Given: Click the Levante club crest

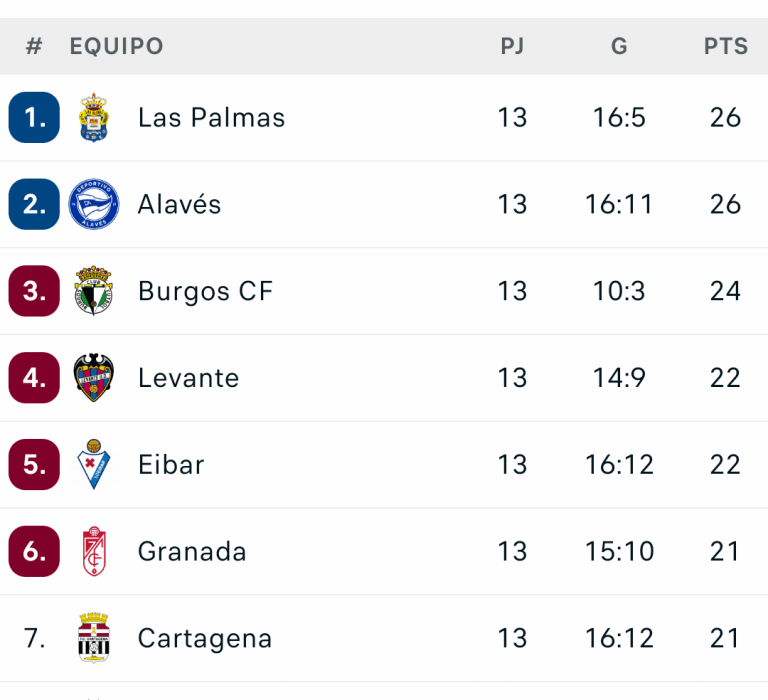Looking at the screenshot, I should click(93, 378).
